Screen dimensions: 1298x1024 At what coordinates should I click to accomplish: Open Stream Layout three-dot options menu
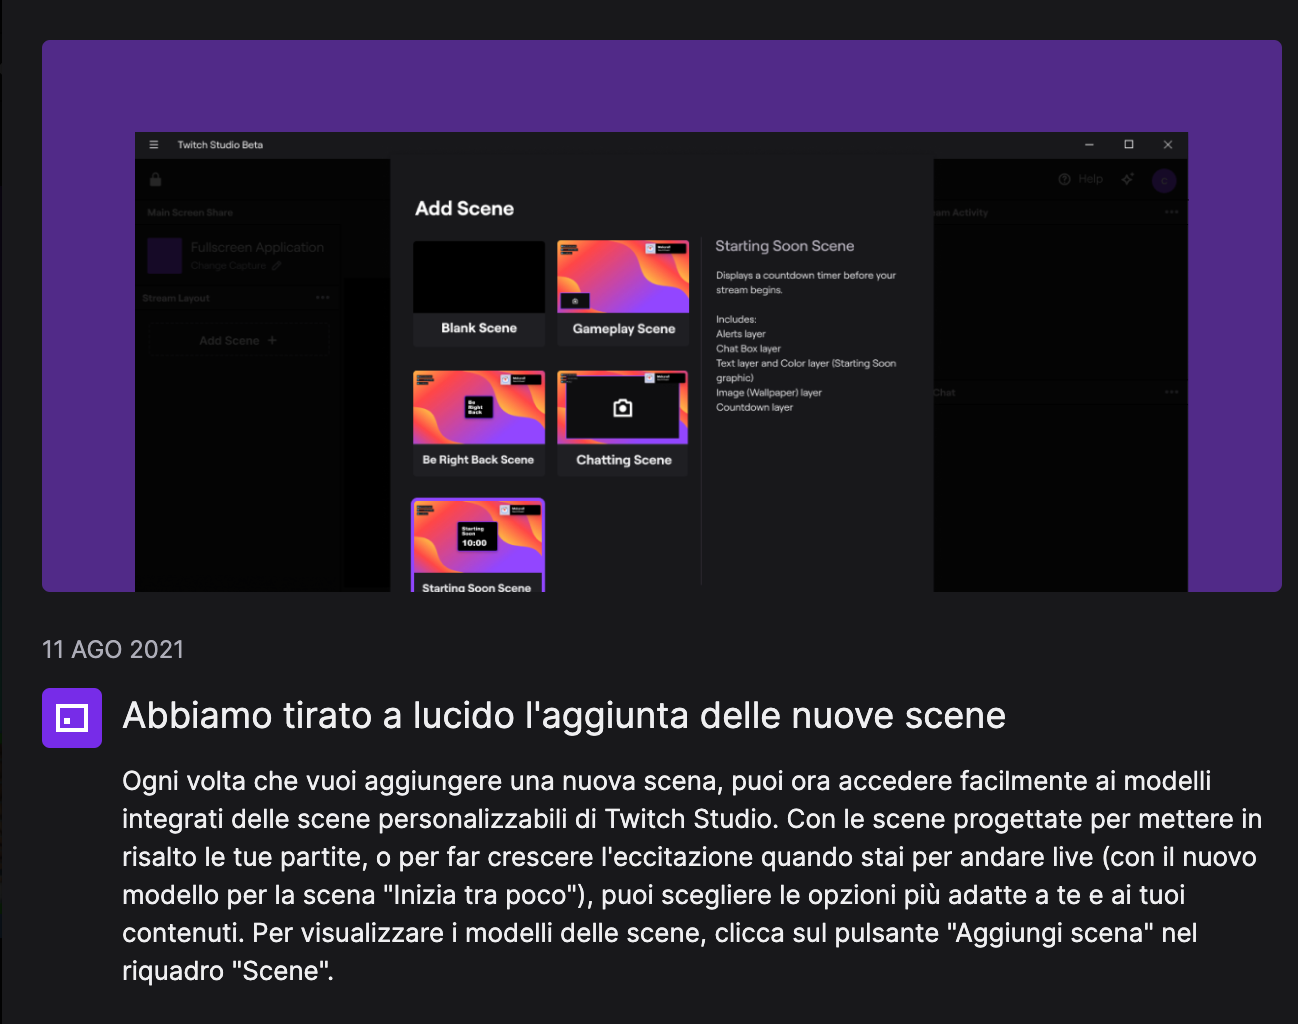[x=322, y=298]
